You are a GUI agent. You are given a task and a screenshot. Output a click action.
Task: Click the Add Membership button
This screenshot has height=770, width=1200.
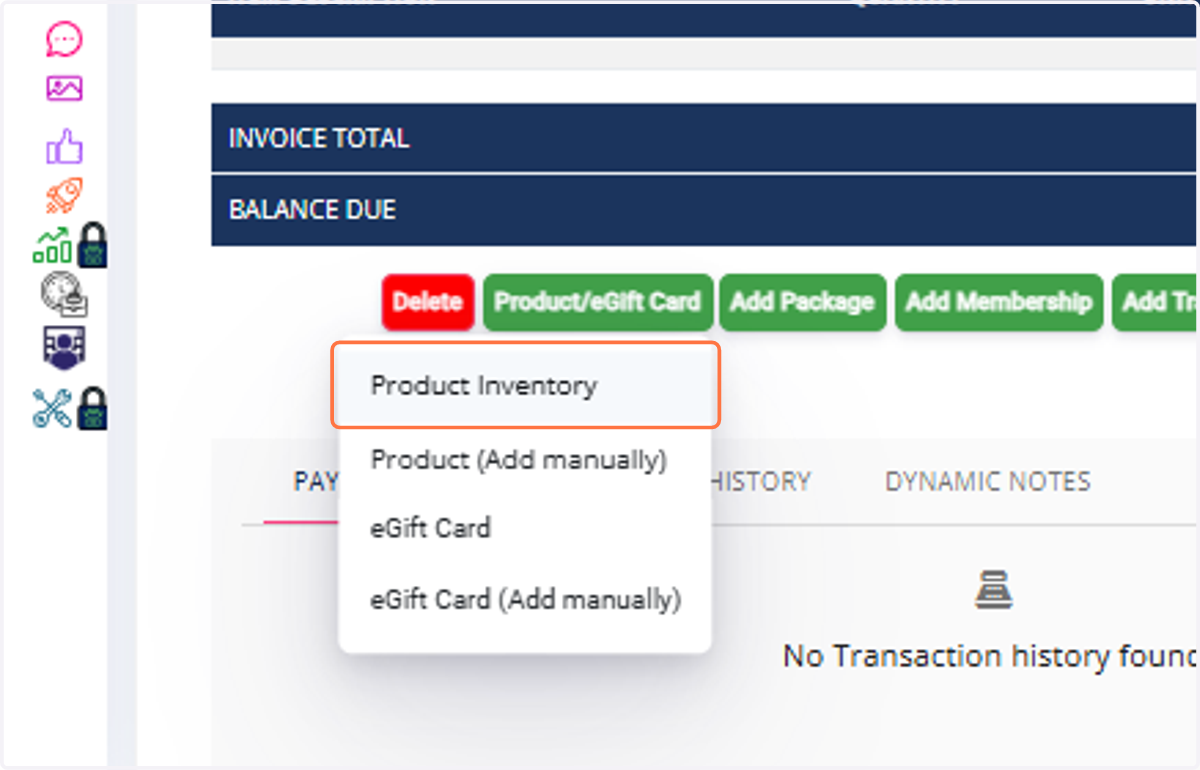[999, 302]
